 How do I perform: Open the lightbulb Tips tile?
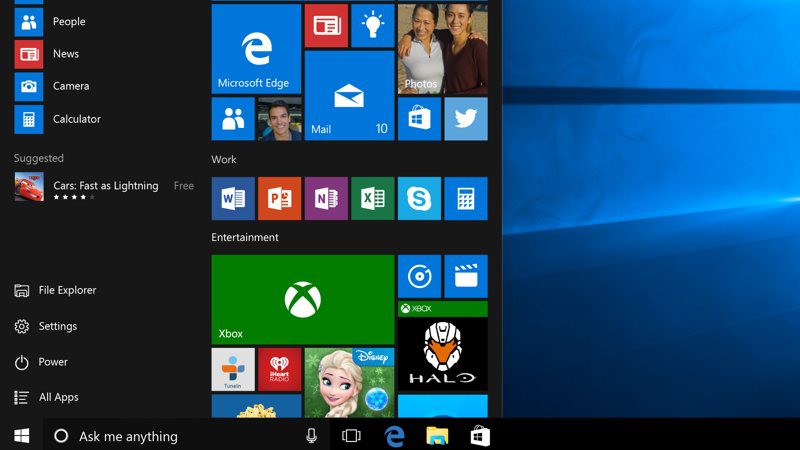(x=373, y=26)
